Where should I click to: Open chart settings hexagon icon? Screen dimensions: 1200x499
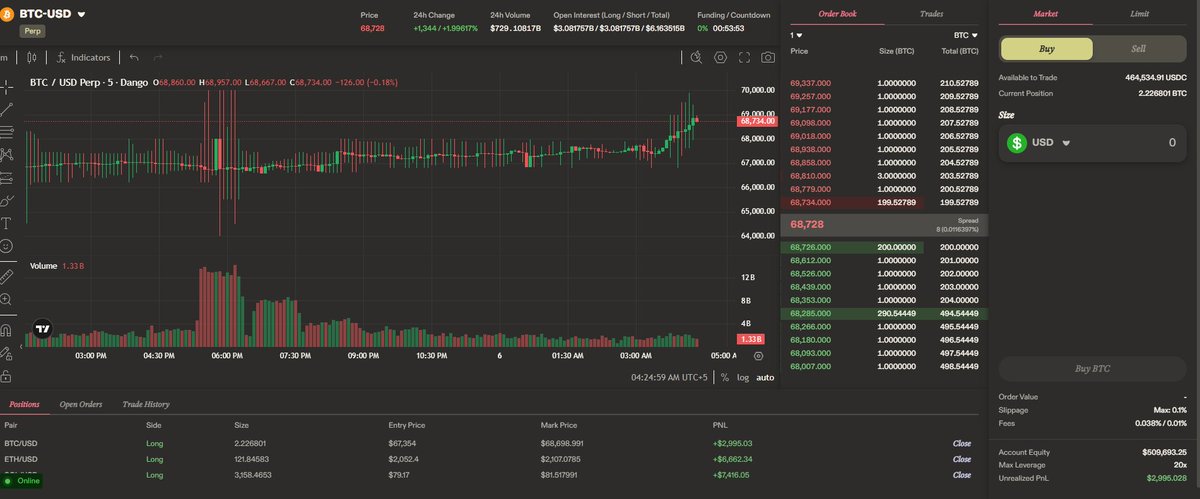point(720,58)
